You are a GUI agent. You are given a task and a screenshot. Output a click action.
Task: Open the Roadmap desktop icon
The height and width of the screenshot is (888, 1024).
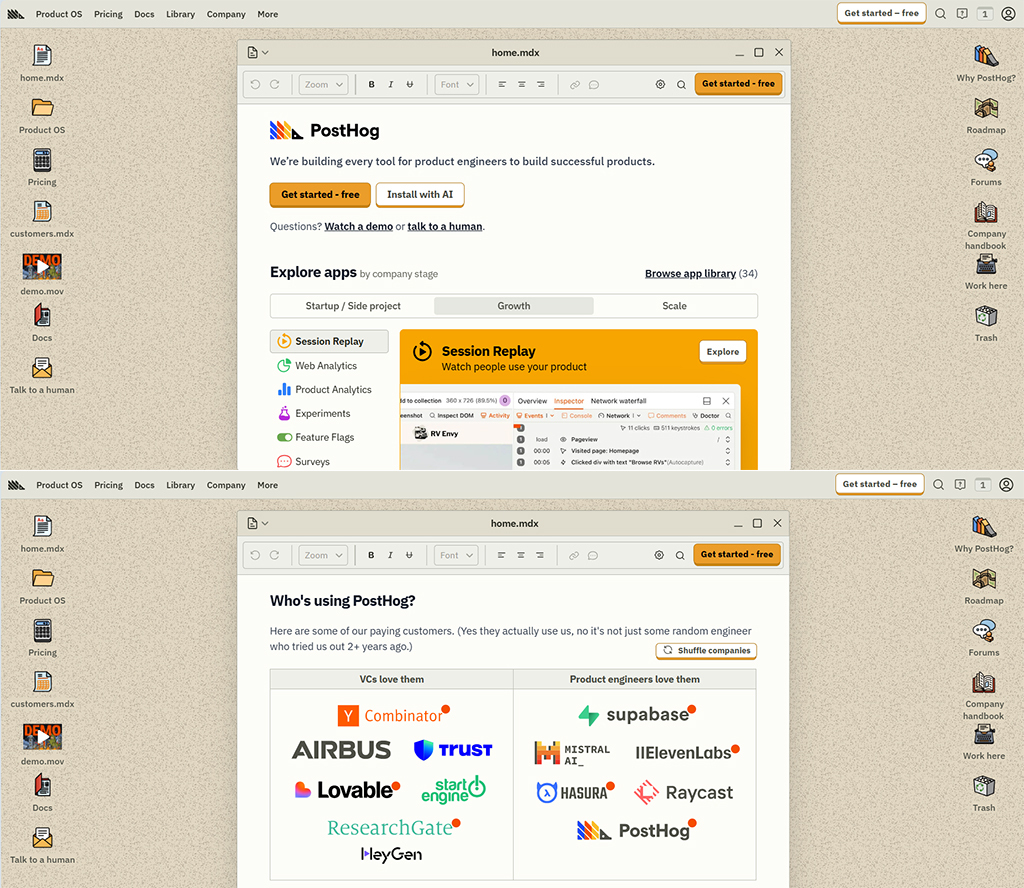(986, 108)
